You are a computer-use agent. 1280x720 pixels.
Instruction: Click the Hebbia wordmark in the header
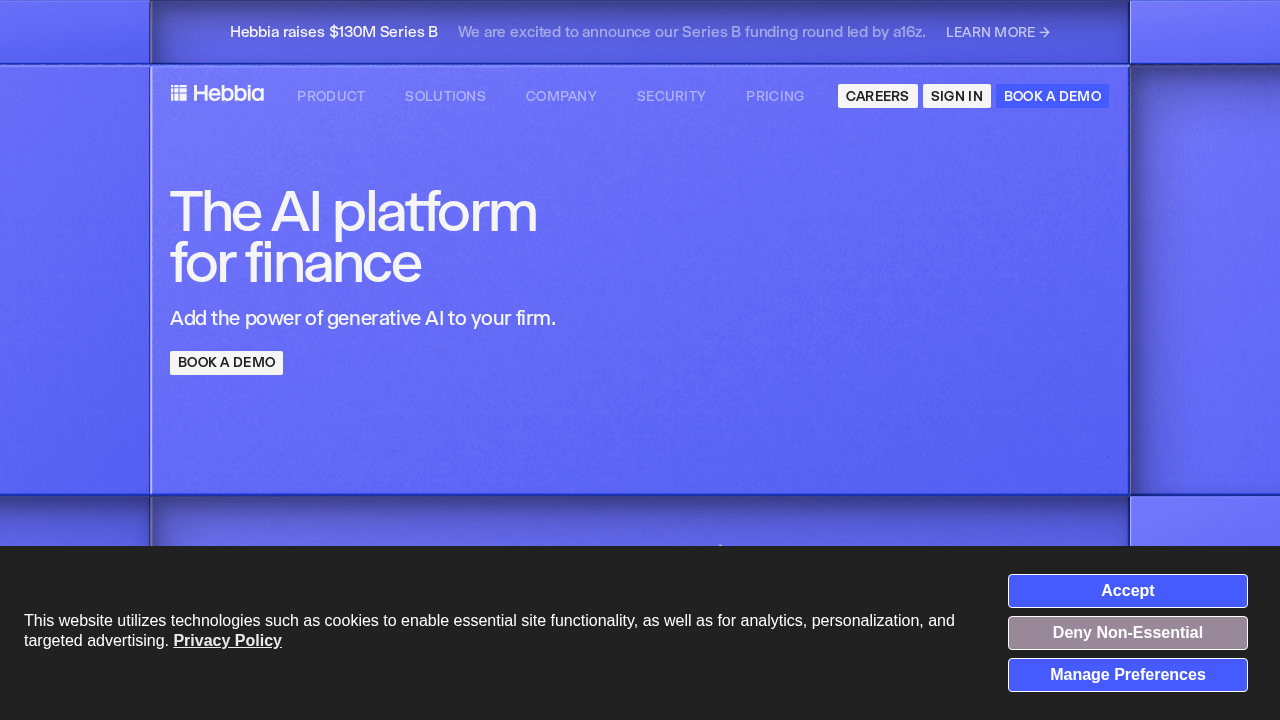pos(228,93)
